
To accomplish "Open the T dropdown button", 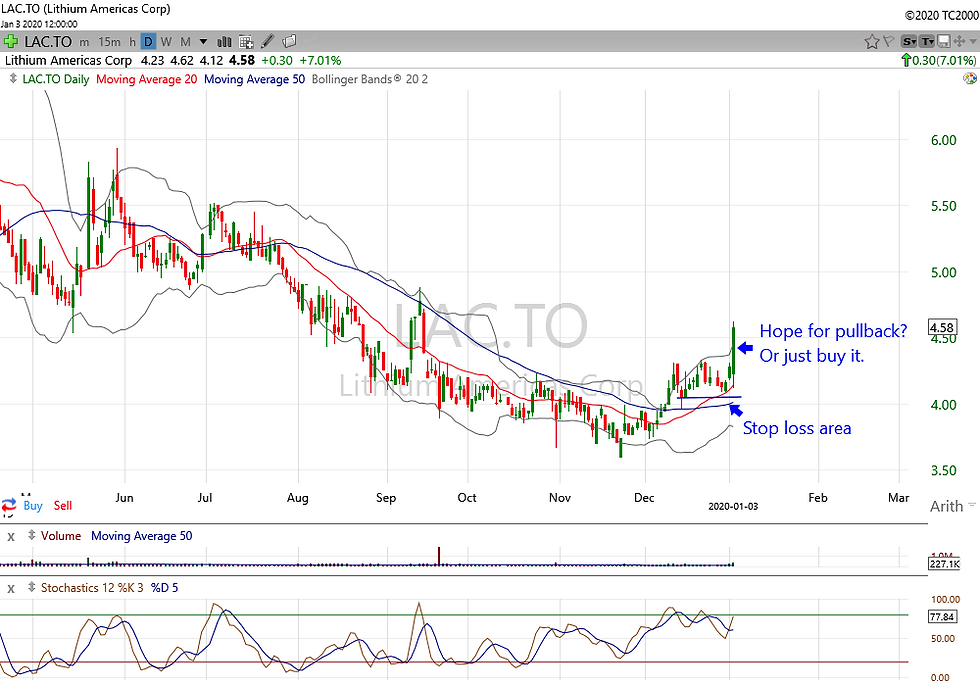I will (x=928, y=42).
